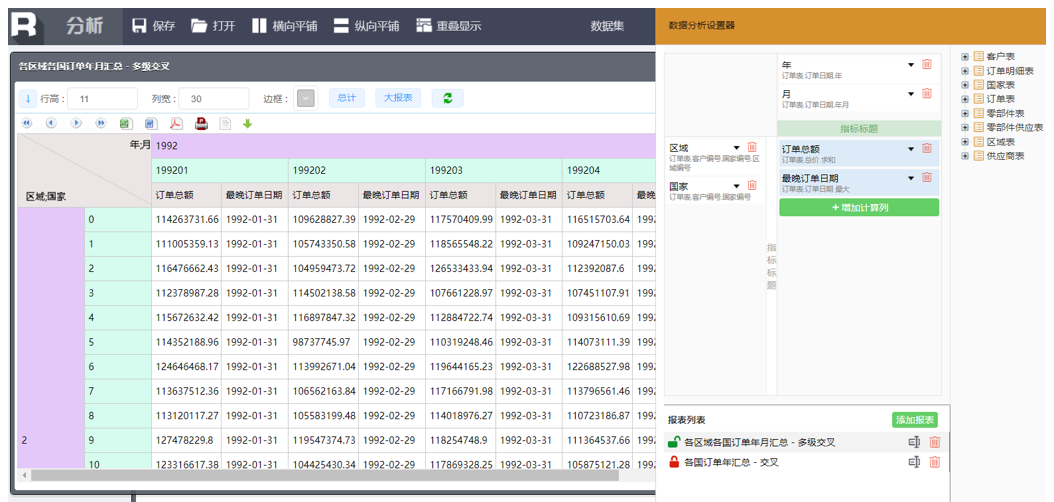Click the 增加计算列 green button

pyautogui.click(x=858, y=207)
